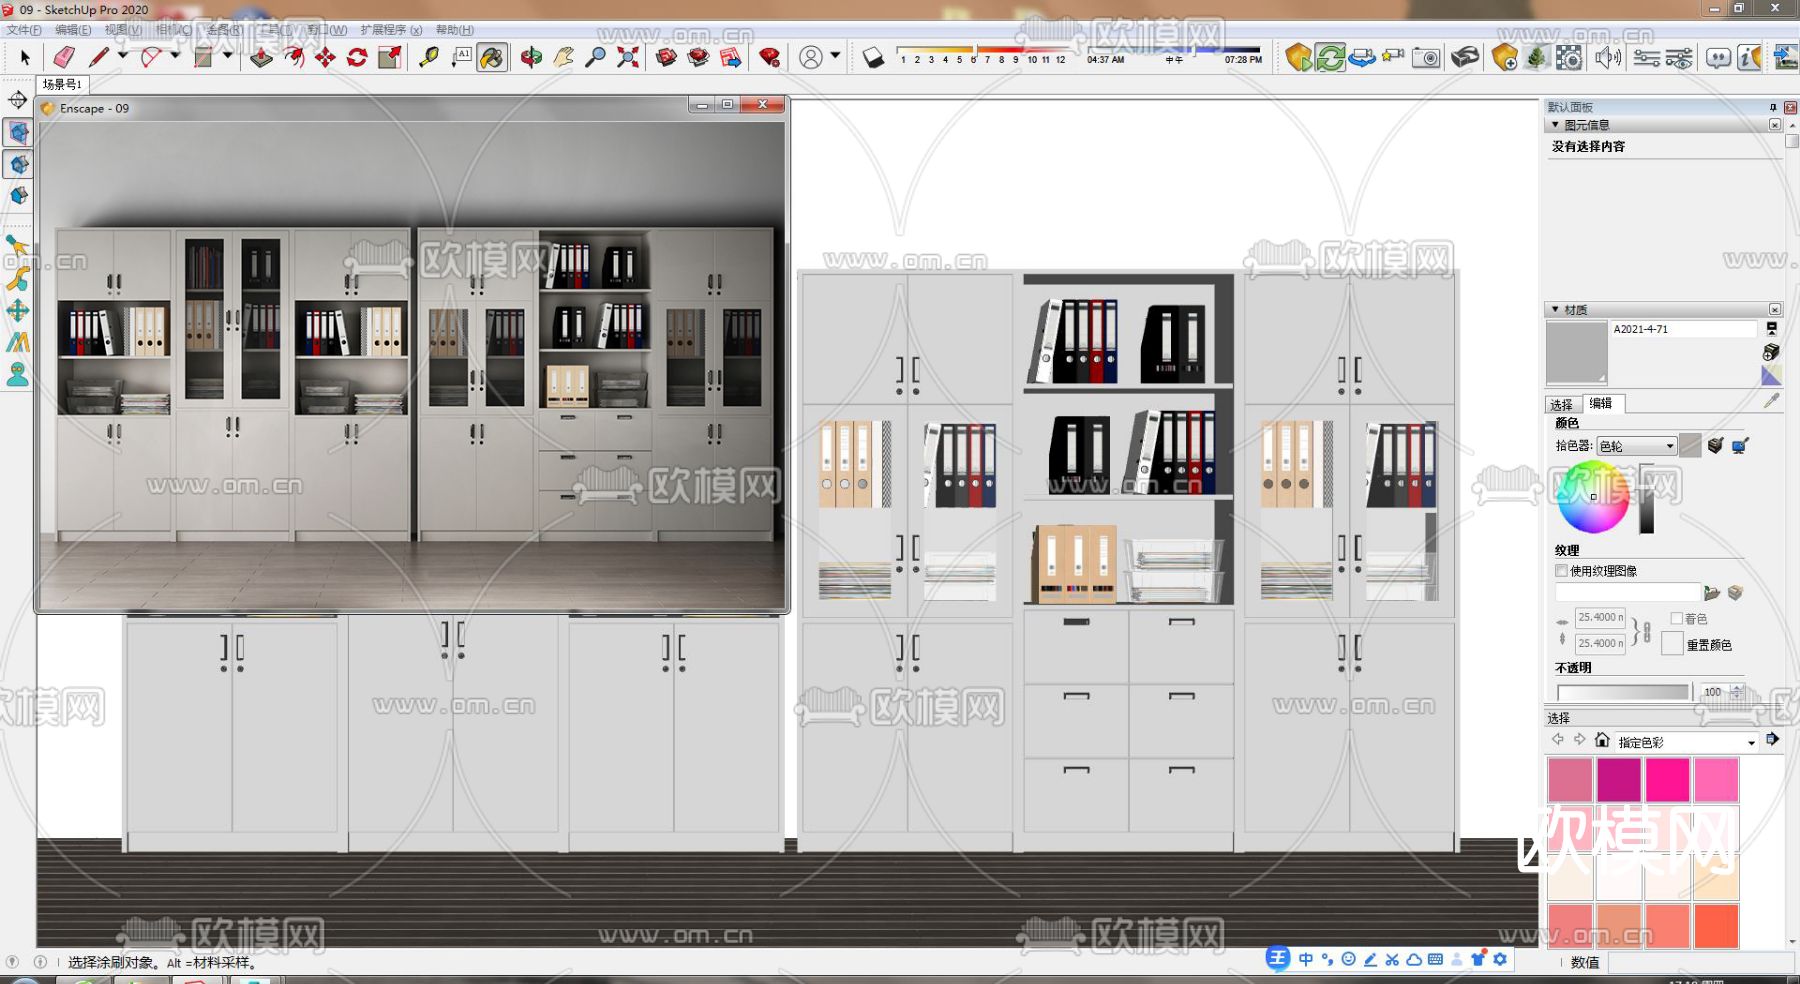Toggle the secondary selection pane
The height and width of the screenshot is (984, 1800).
(x=1771, y=329)
